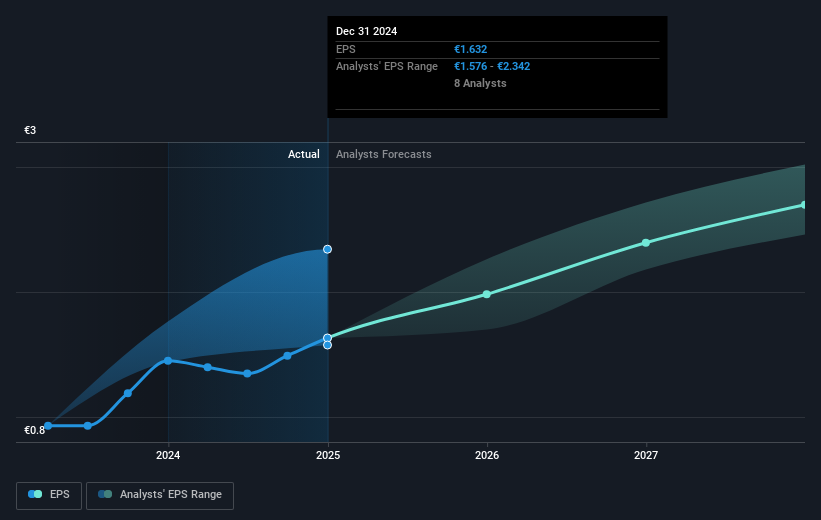Screen dimensions: 821x520
Task: Select the EPS data point just before 2025
Action: coord(287,356)
